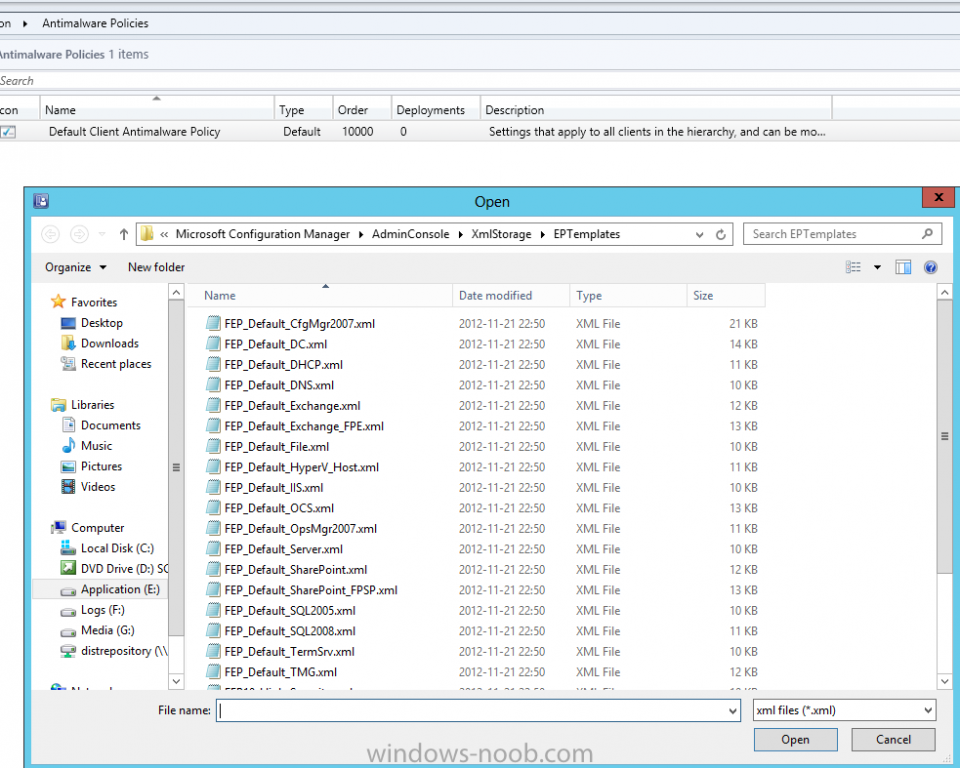The width and height of the screenshot is (960, 768).
Task: Select FEP_Default_SQL2008.xml
Action: pyautogui.click(x=290, y=631)
